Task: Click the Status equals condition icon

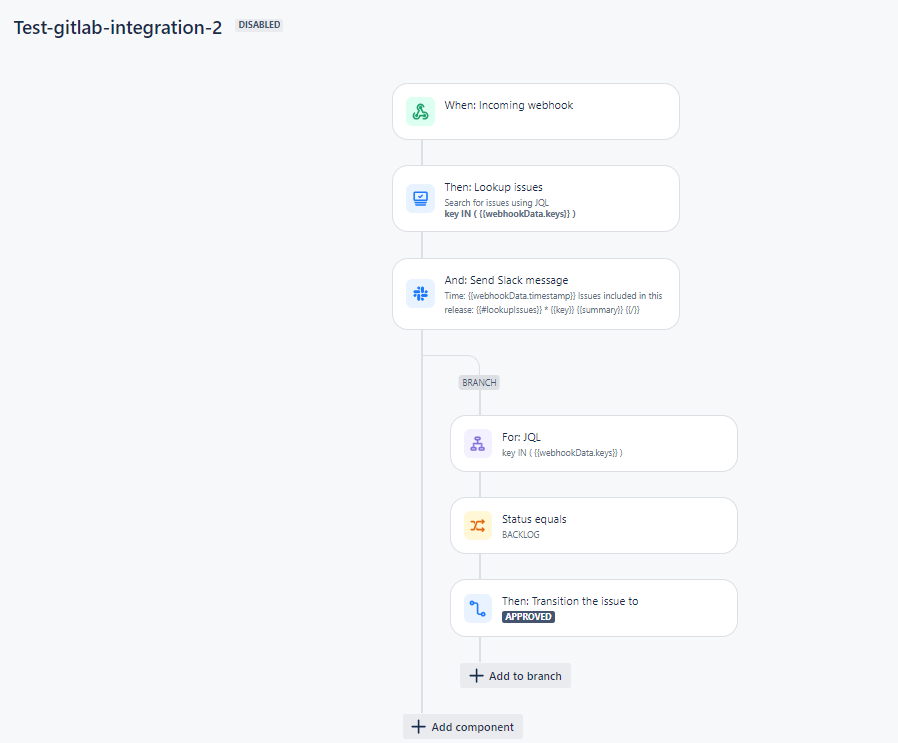Action: 478,525
